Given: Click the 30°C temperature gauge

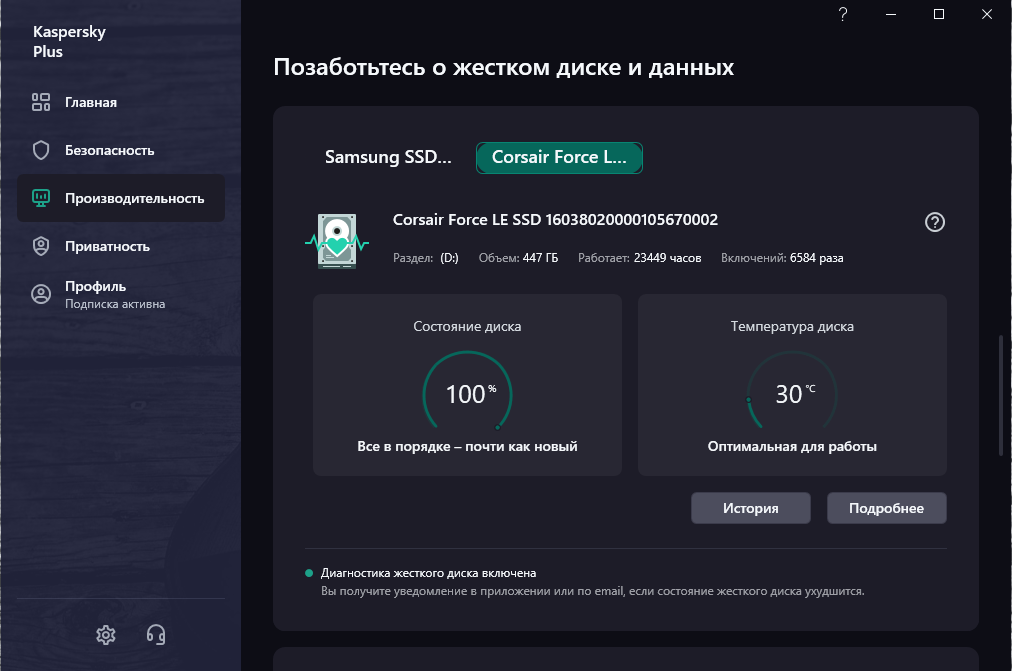Looking at the screenshot, I should 792,392.
